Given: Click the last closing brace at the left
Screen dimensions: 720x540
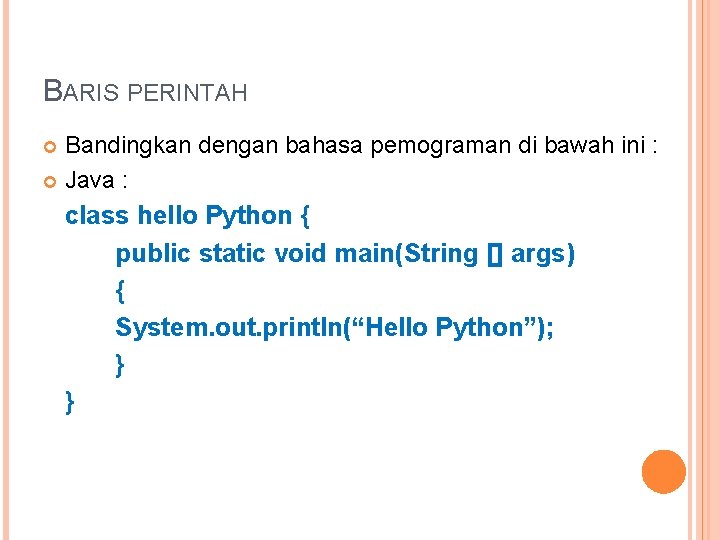Looking at the screenshot, I should click(70, 402).
